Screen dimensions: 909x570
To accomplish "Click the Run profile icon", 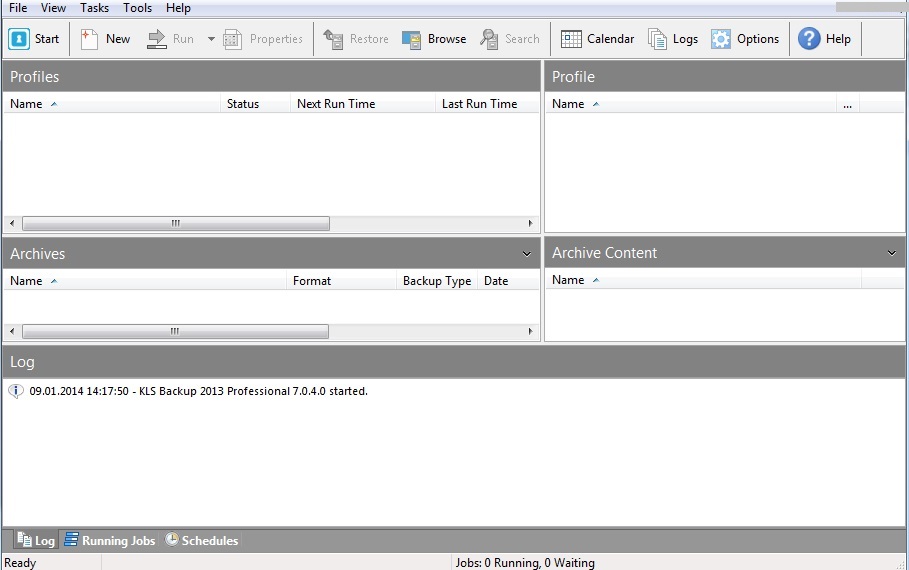I will tap(157, 39).
